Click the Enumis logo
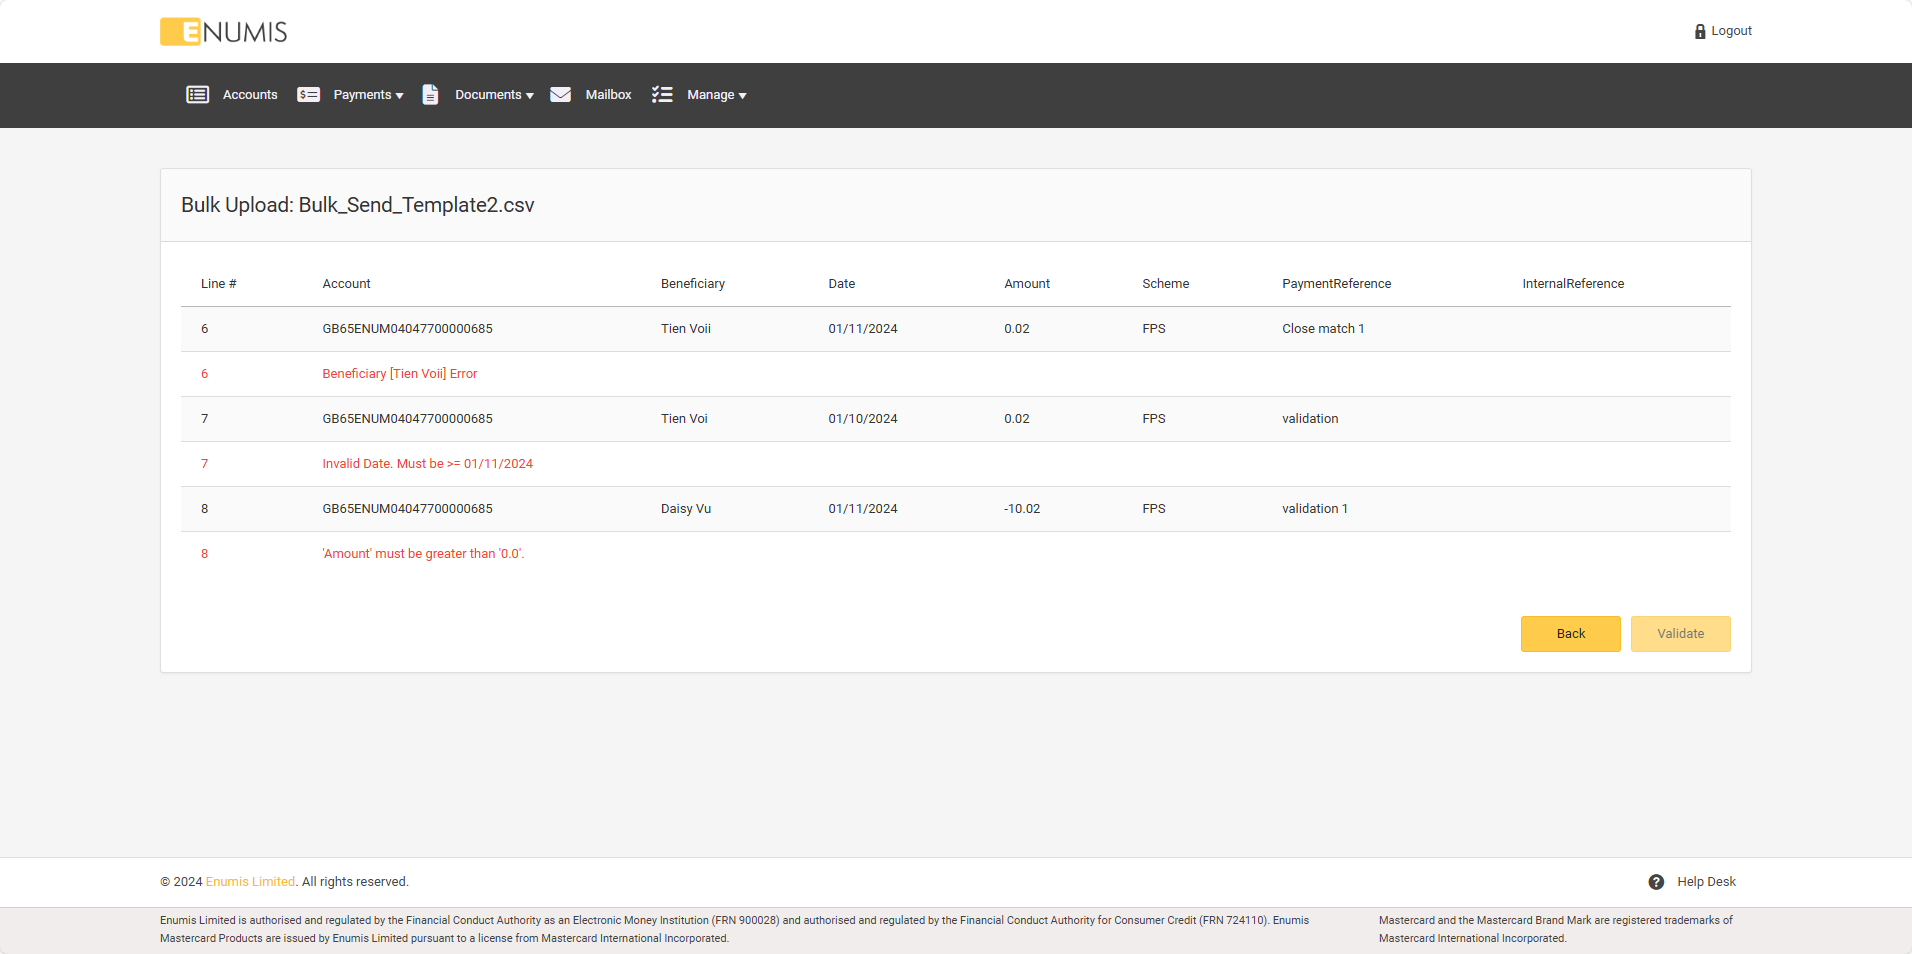 224,32
